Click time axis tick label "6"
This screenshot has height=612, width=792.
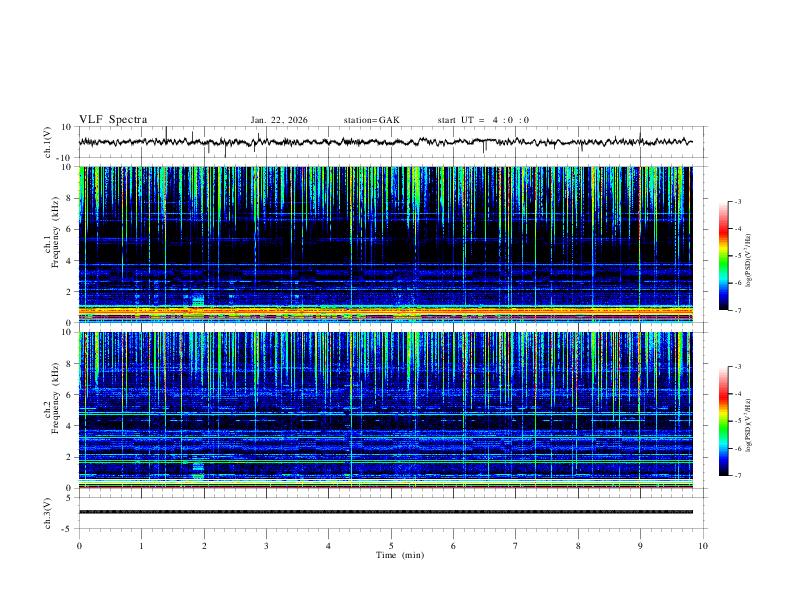453,546
